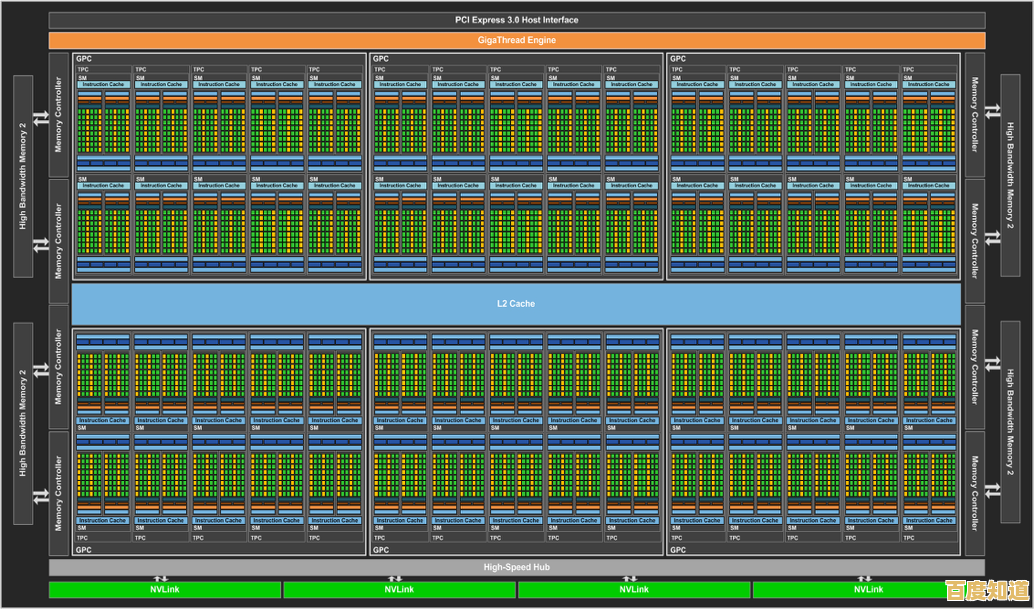Click the bottommost arrow icon on right edge
1034x609 pixels.
pos(992,488)
